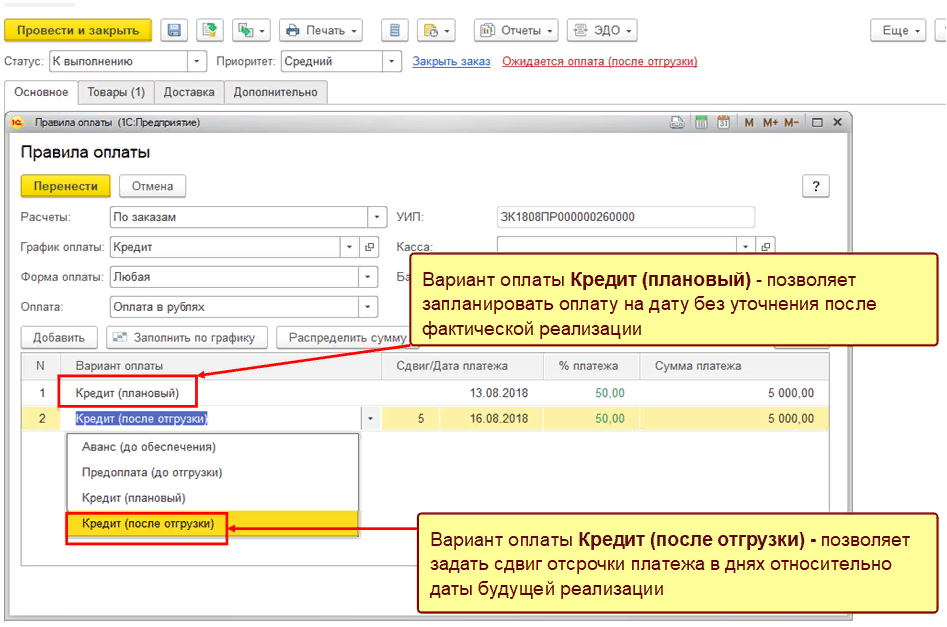The height and width of the screenshot is (627, 947).
Task: Expand the Расчеты dropdown
Action: [376, 217]
